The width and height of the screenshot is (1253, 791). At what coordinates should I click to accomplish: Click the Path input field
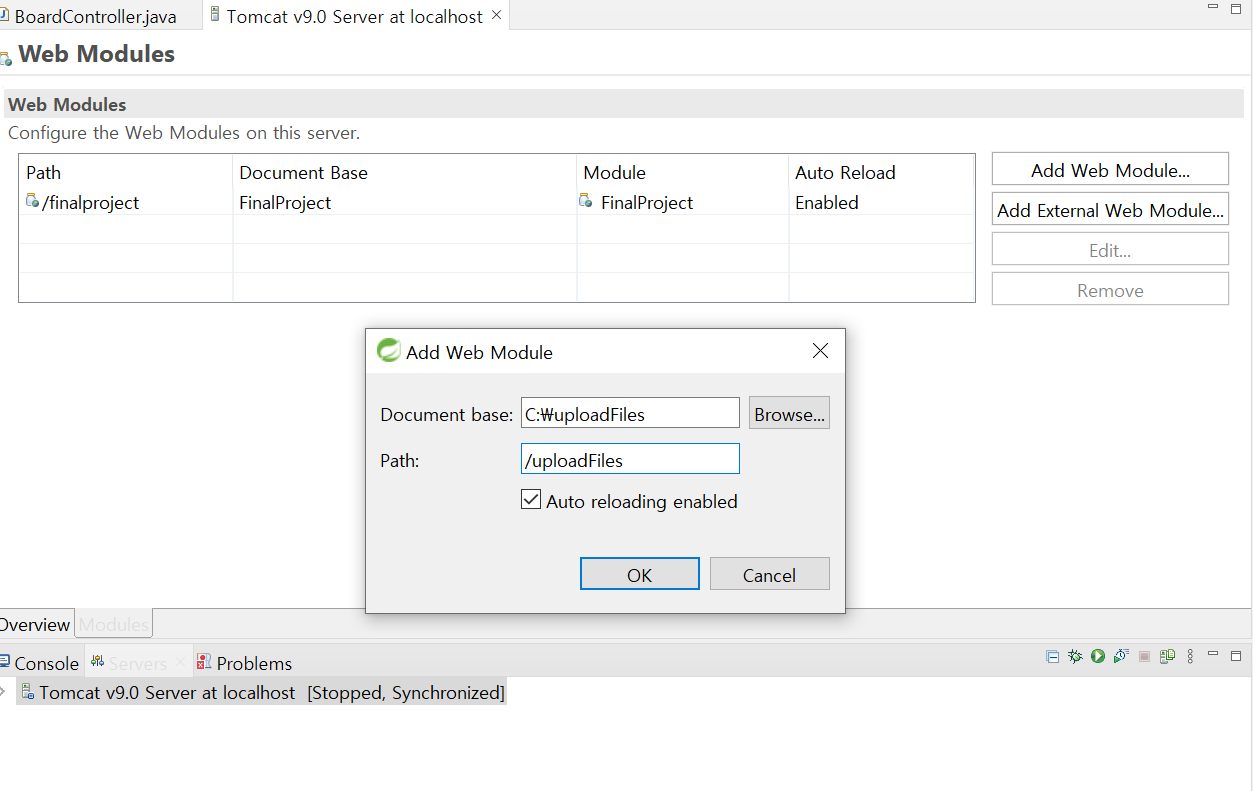(x=630, y=459)
